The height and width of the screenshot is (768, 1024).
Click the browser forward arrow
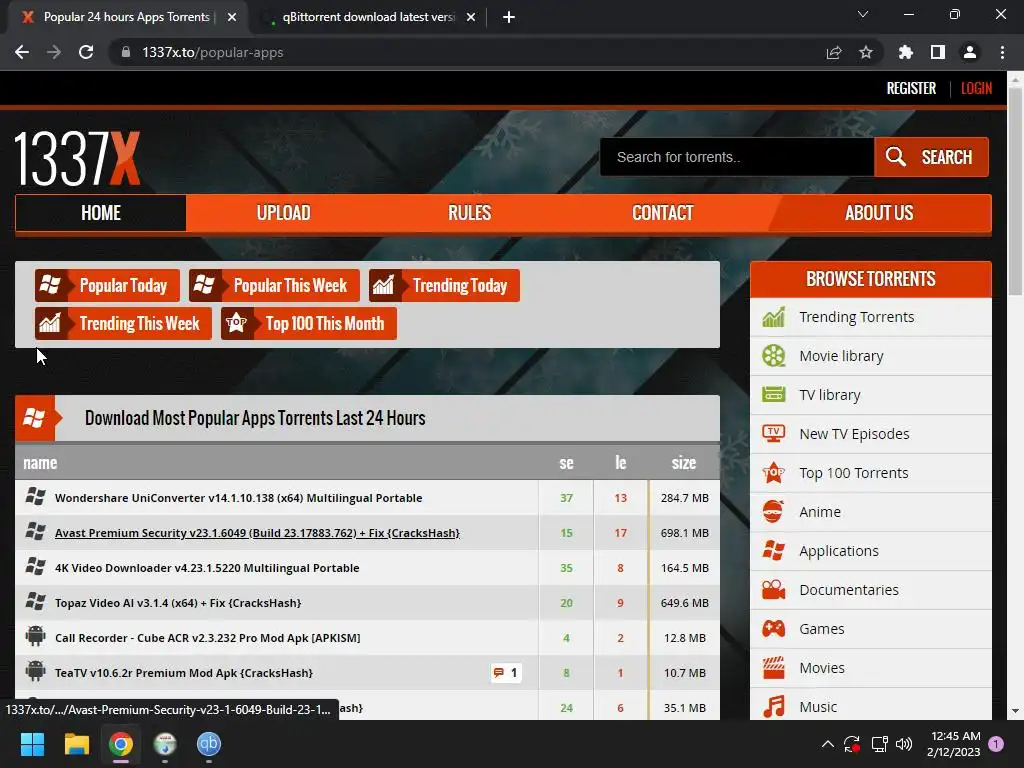(x=54, y=52)
